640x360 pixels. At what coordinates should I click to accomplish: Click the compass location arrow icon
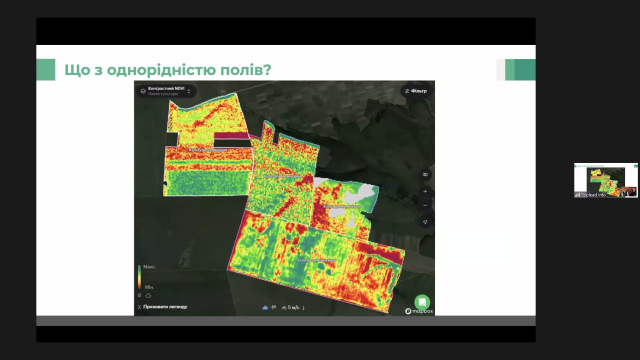(x=425, y=222)
